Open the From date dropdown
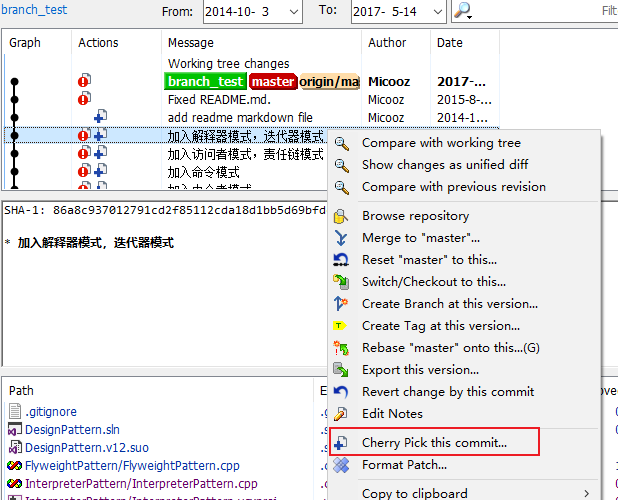 [293, 12]
